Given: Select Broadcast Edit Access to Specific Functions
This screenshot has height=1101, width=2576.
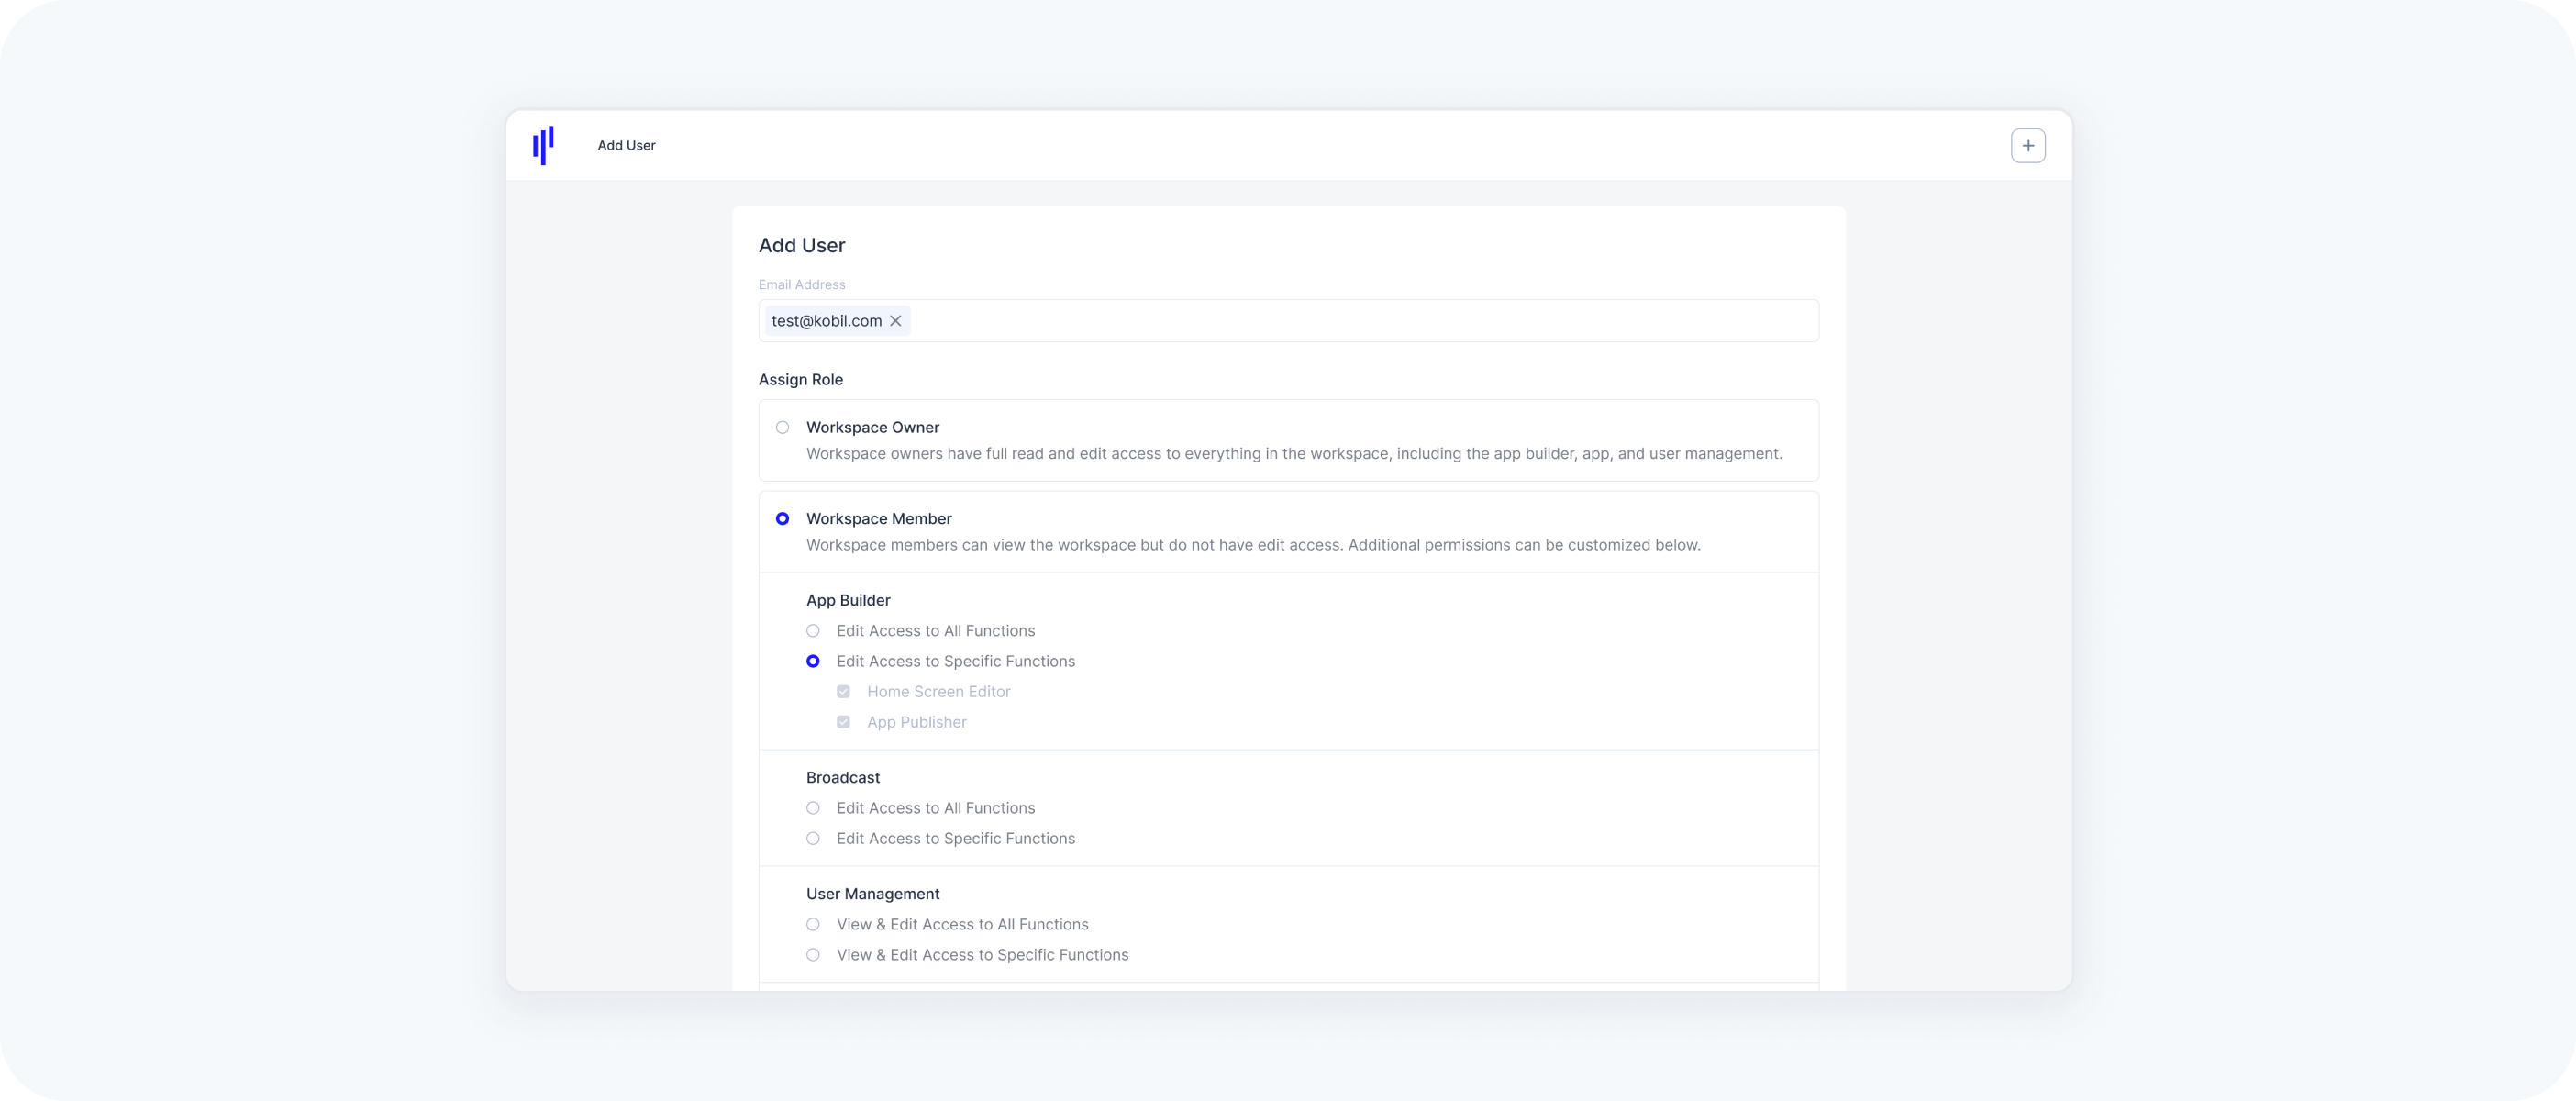Looking at the screenshot, I should (x=813, y=838).
